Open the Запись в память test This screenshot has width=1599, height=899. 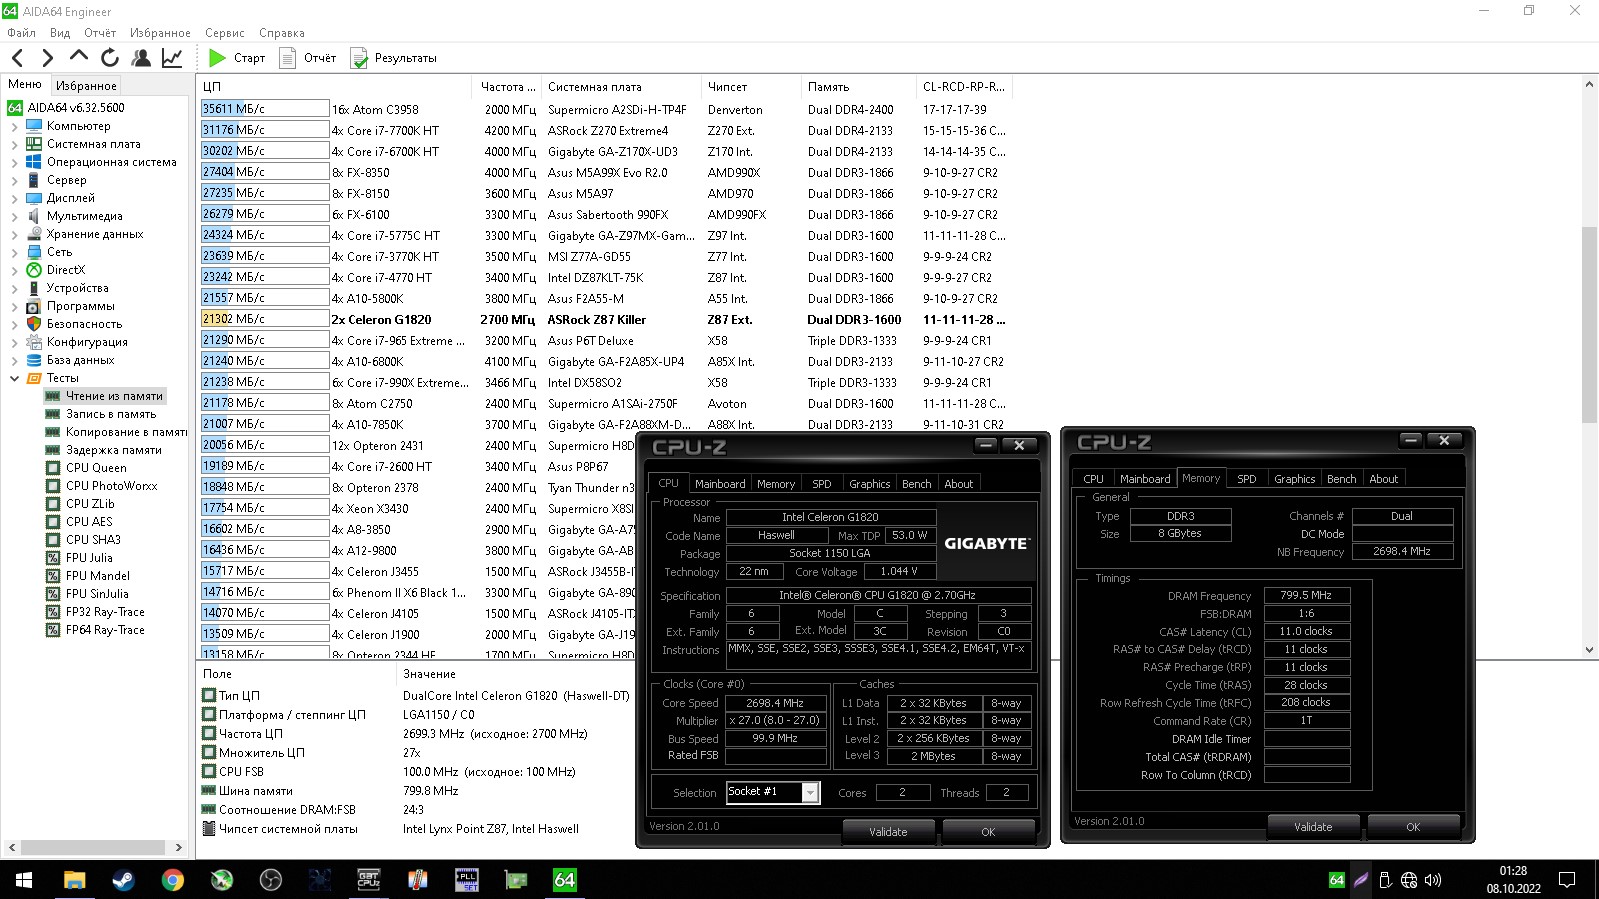110,414
